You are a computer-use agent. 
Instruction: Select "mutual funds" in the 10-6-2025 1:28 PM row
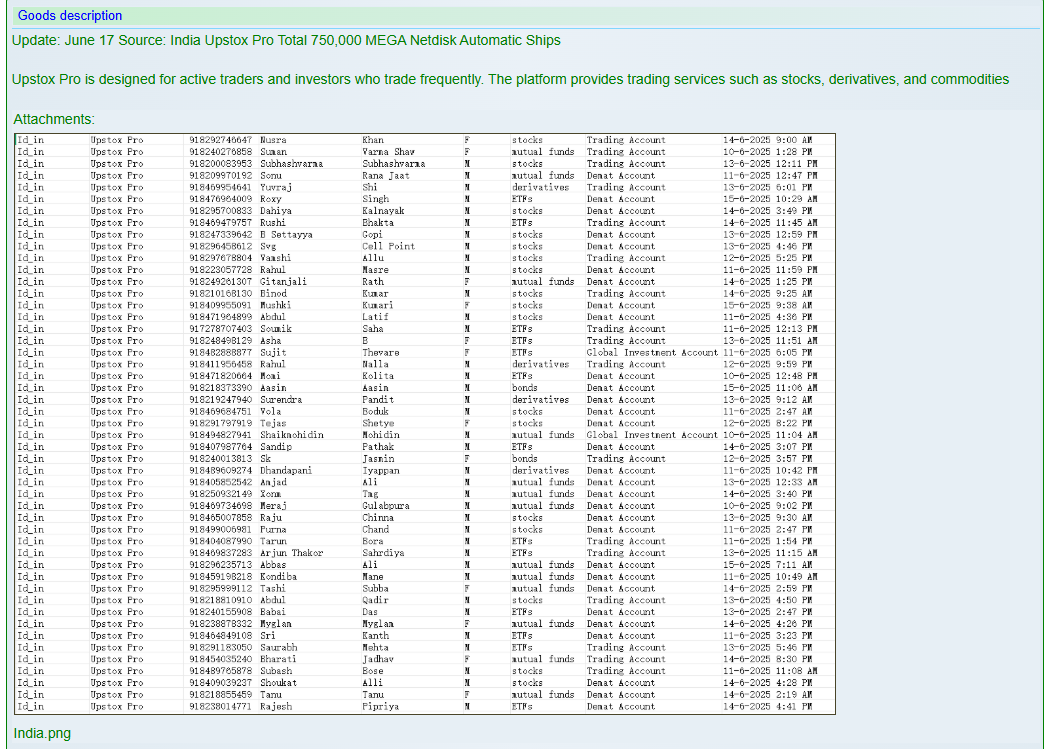point(542,152)
